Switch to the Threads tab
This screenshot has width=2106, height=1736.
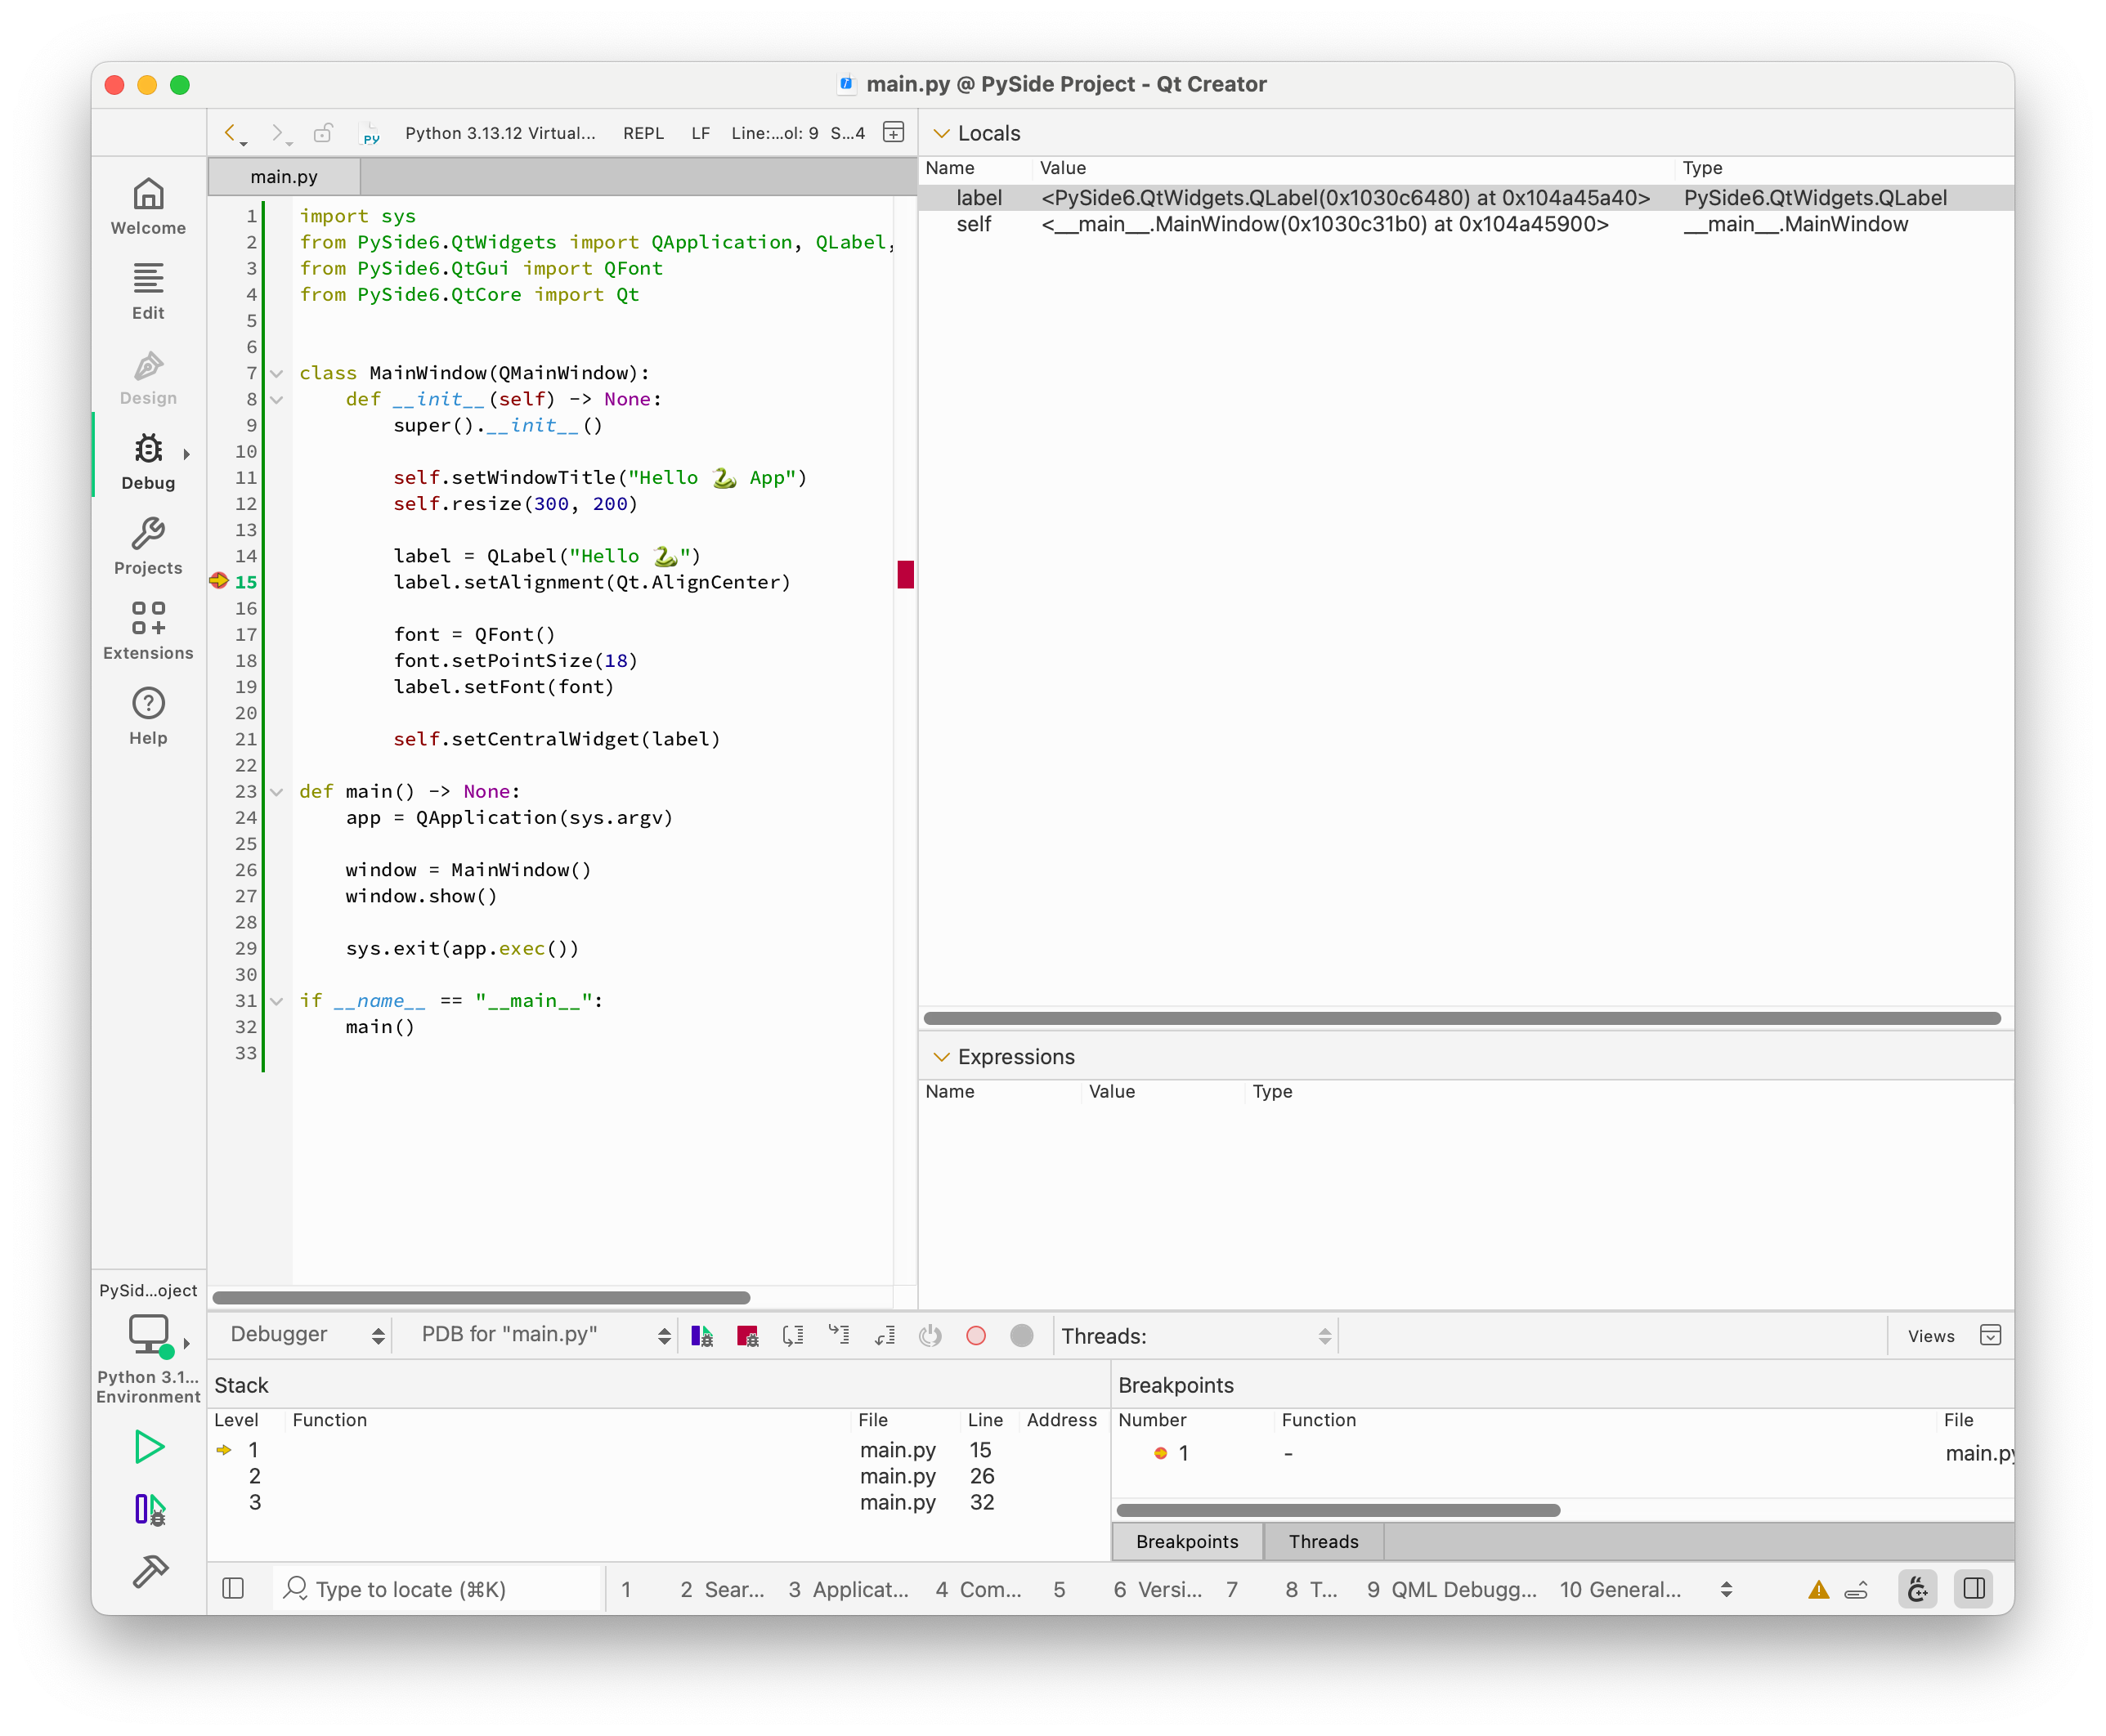(x=1322, y=1541)
